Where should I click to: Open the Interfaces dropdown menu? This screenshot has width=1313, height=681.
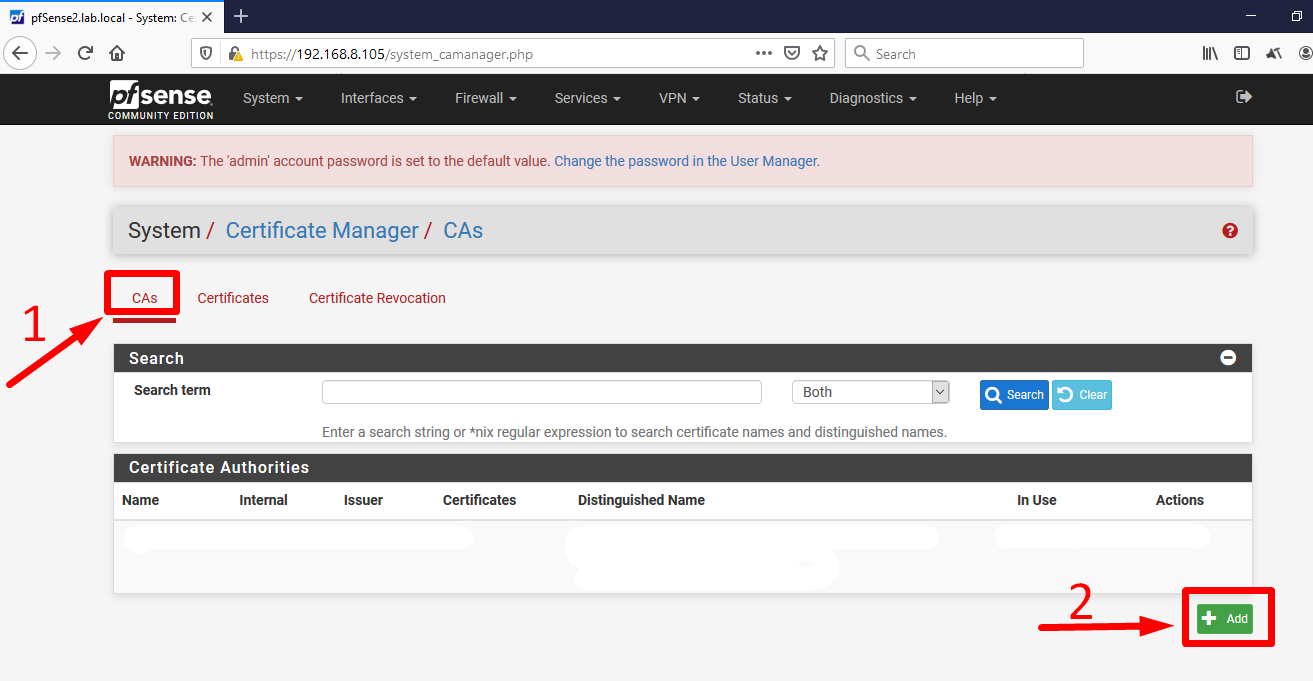pyautogui.click(x=378, y=98)
